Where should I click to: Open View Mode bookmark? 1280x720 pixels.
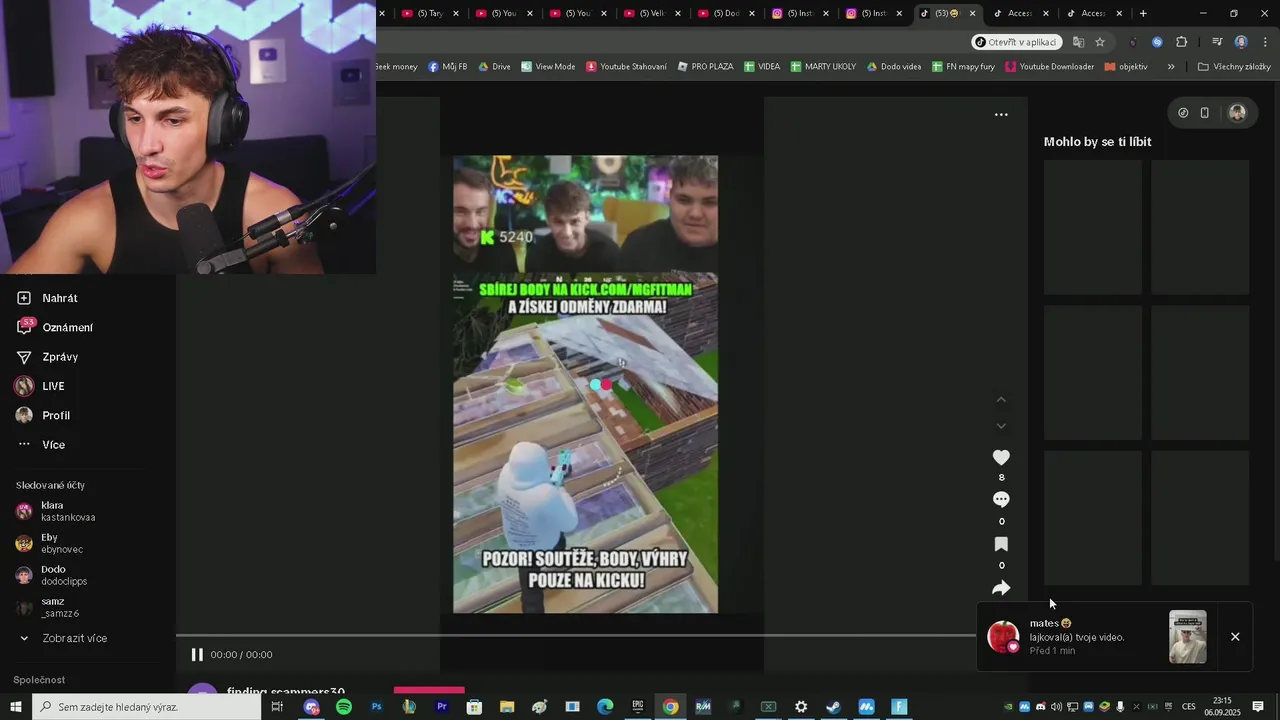548,67
